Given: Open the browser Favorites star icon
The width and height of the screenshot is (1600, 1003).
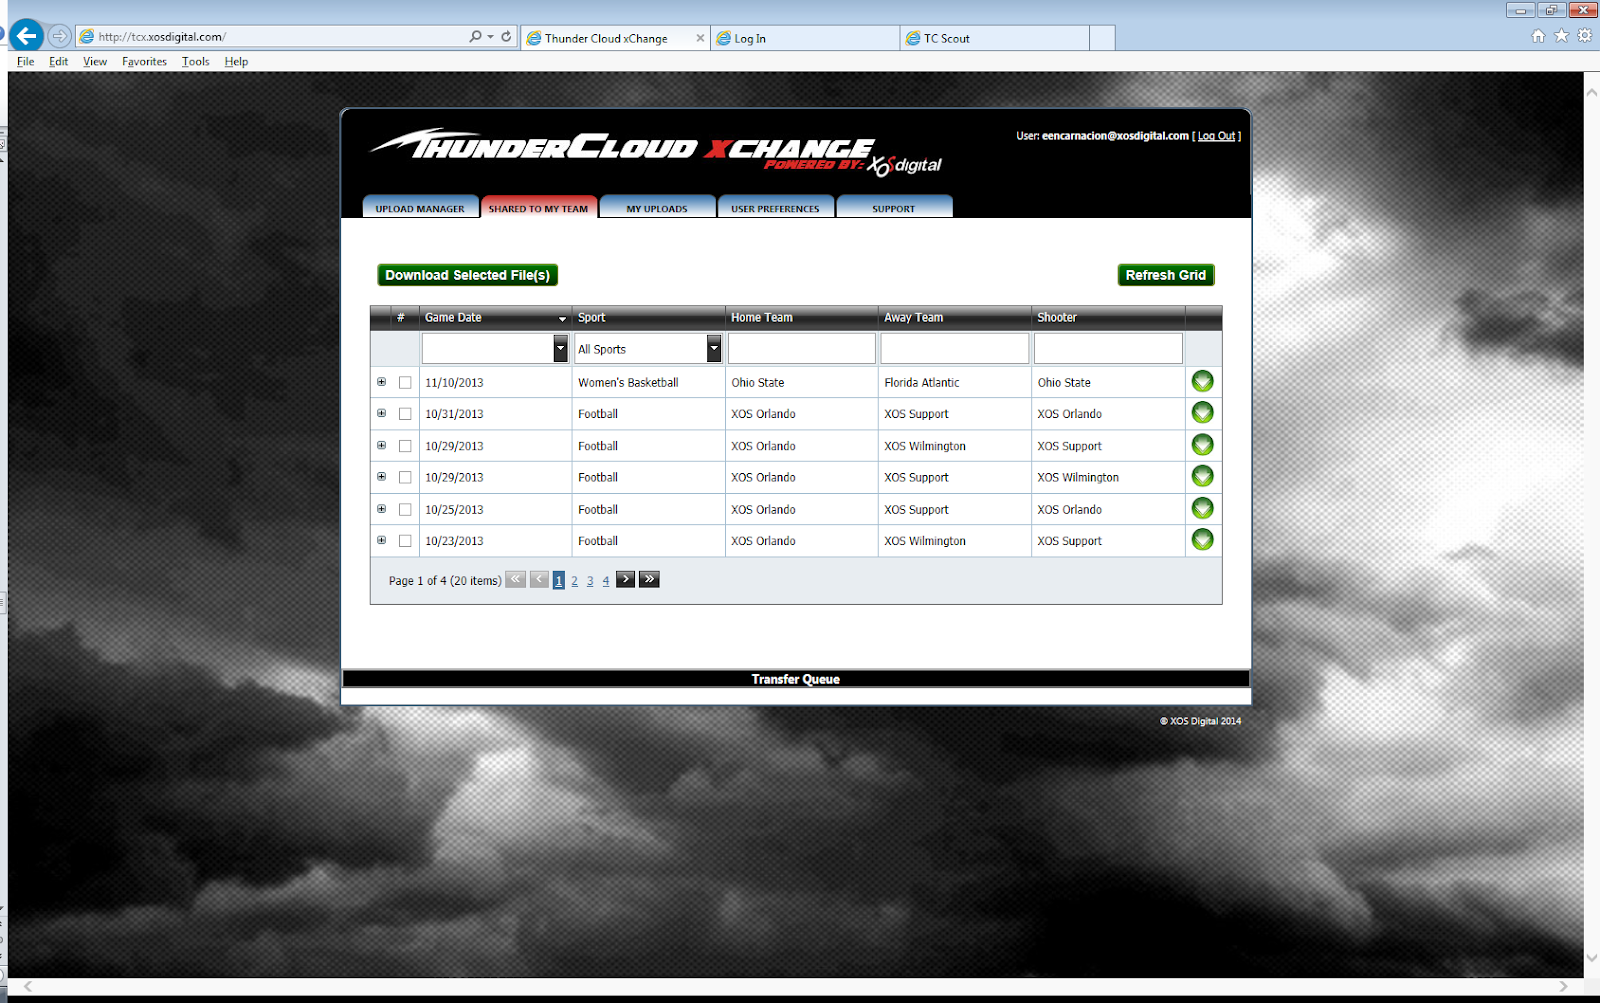Looking at the screenshot, I should [x=1561, y=36].
